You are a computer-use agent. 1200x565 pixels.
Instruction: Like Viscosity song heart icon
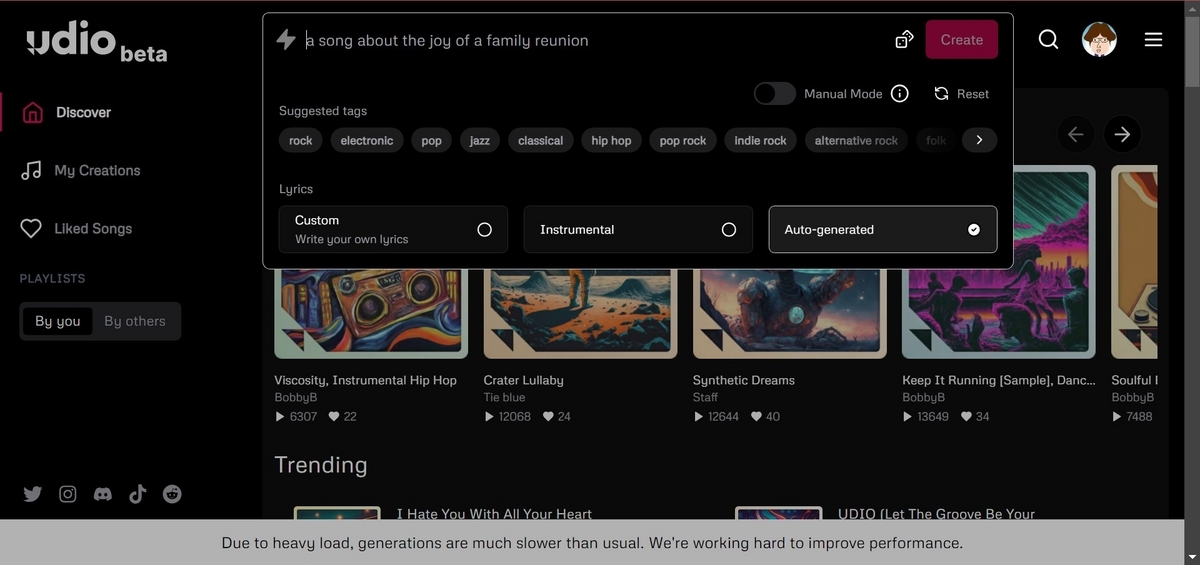click(x=333, y=417)
